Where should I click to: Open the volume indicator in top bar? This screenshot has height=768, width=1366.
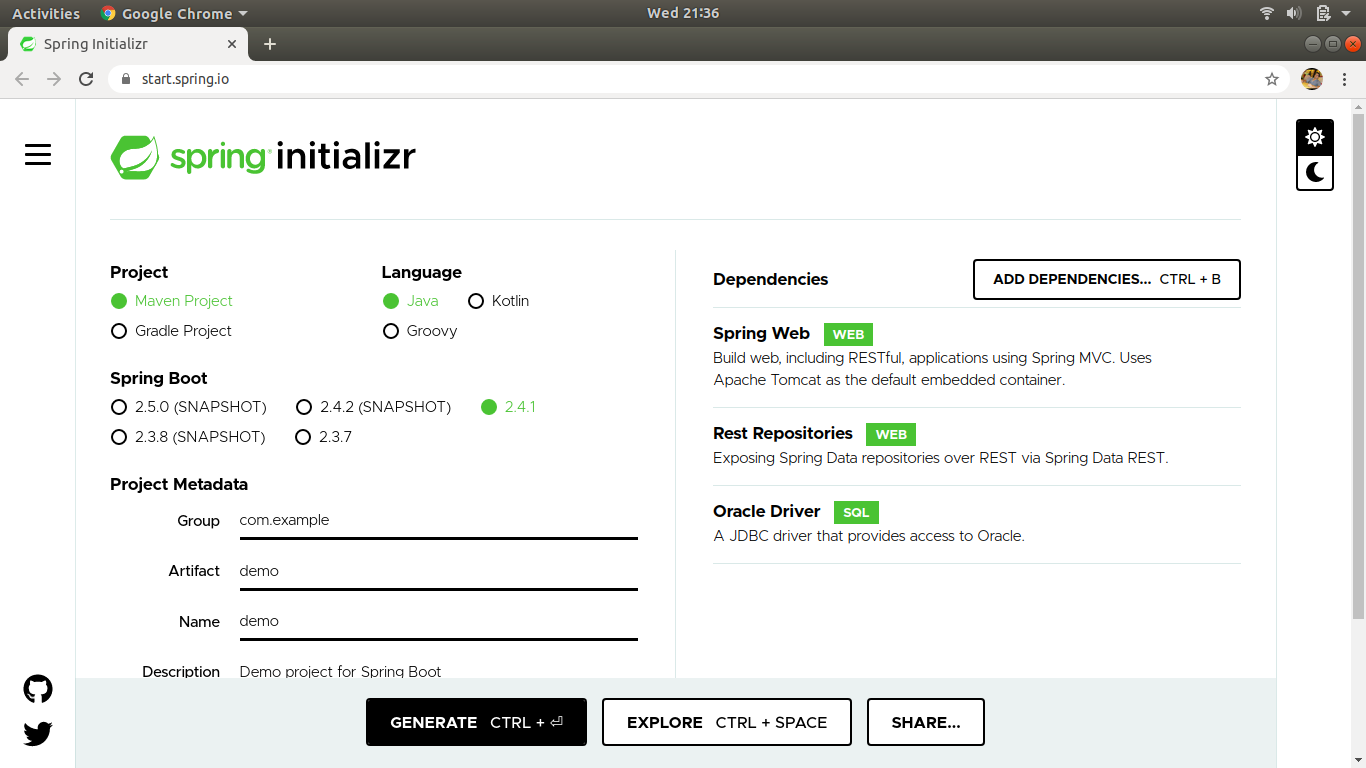pyautogui.click(x=1294, y=13)
